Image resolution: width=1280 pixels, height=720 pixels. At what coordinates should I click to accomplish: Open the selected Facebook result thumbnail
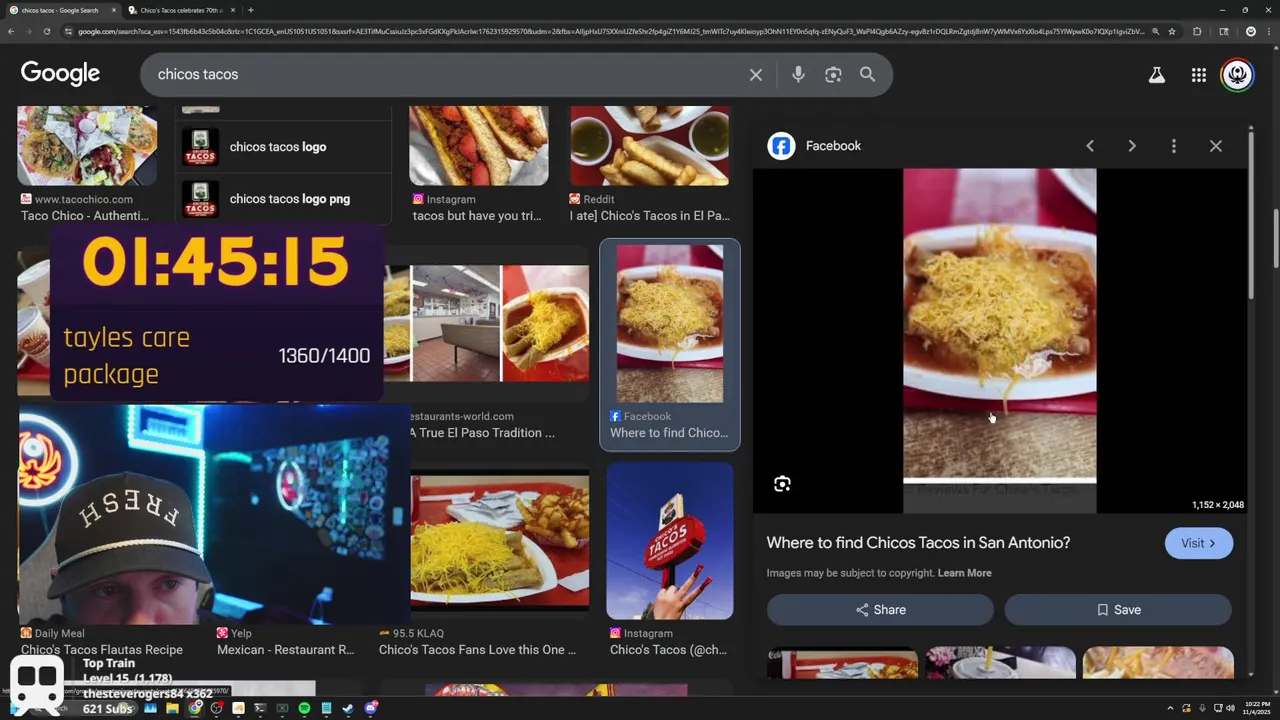click(670, 324)
